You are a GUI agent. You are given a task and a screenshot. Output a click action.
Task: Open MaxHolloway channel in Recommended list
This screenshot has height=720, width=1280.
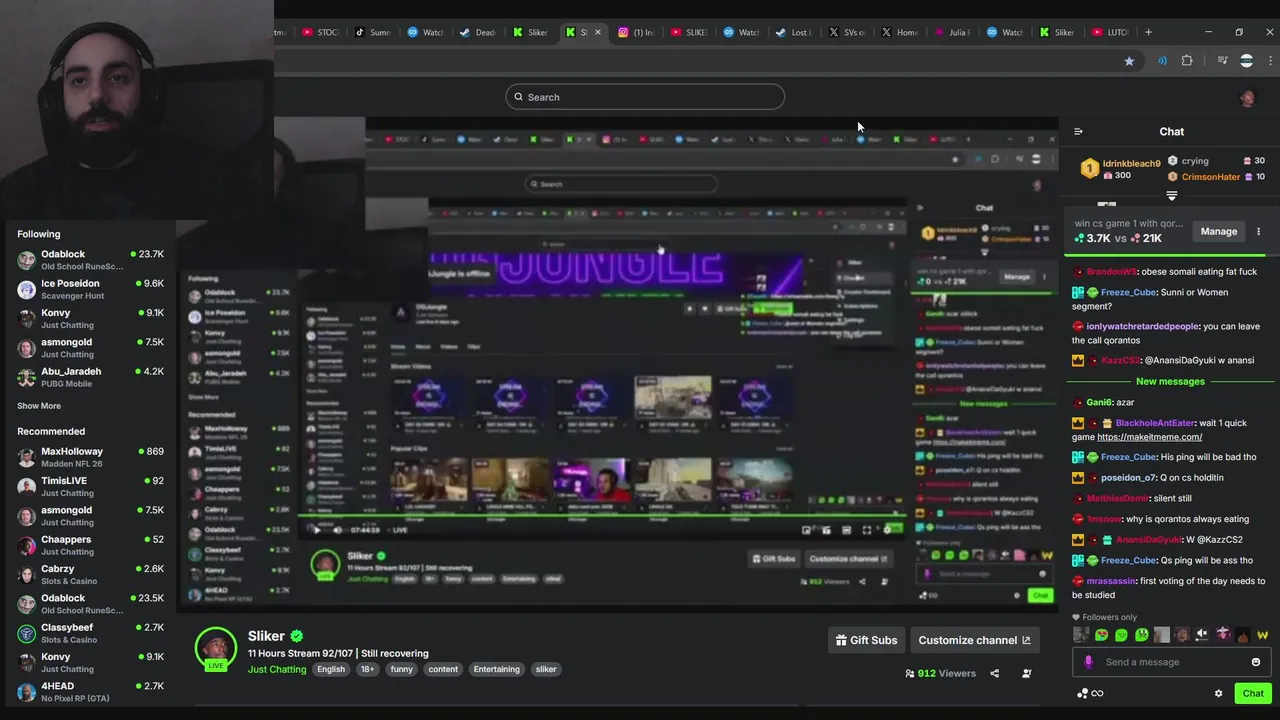coord(90,457)
